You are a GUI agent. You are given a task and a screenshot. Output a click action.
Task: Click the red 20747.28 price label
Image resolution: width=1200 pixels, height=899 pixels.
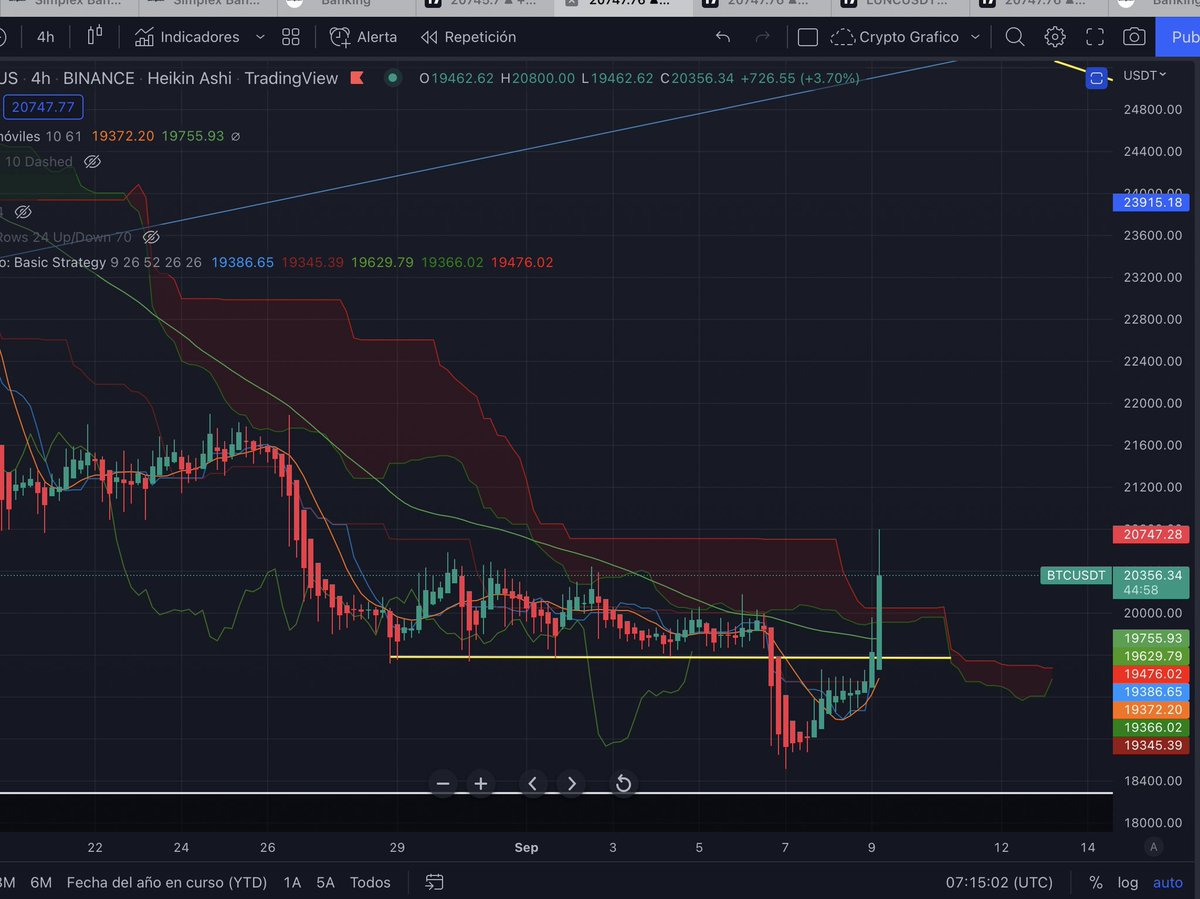click(x=1149, y=535)
